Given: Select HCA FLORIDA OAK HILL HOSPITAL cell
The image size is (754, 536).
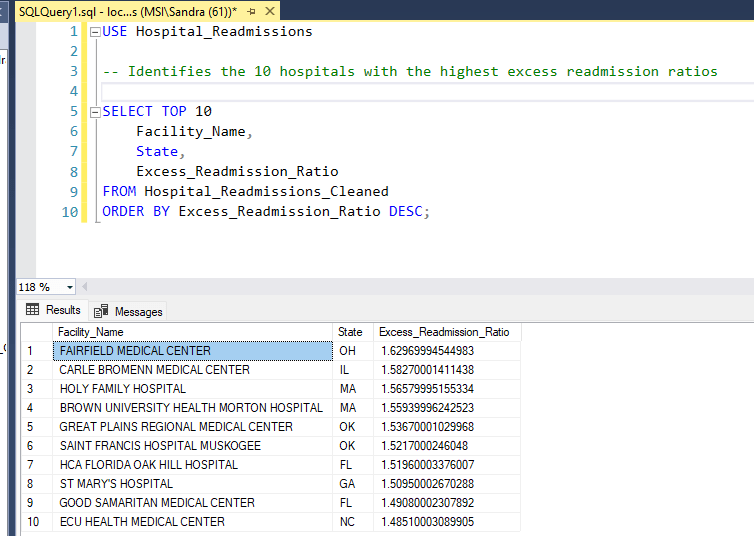Looking at the screenshot, I should (192, 465).
